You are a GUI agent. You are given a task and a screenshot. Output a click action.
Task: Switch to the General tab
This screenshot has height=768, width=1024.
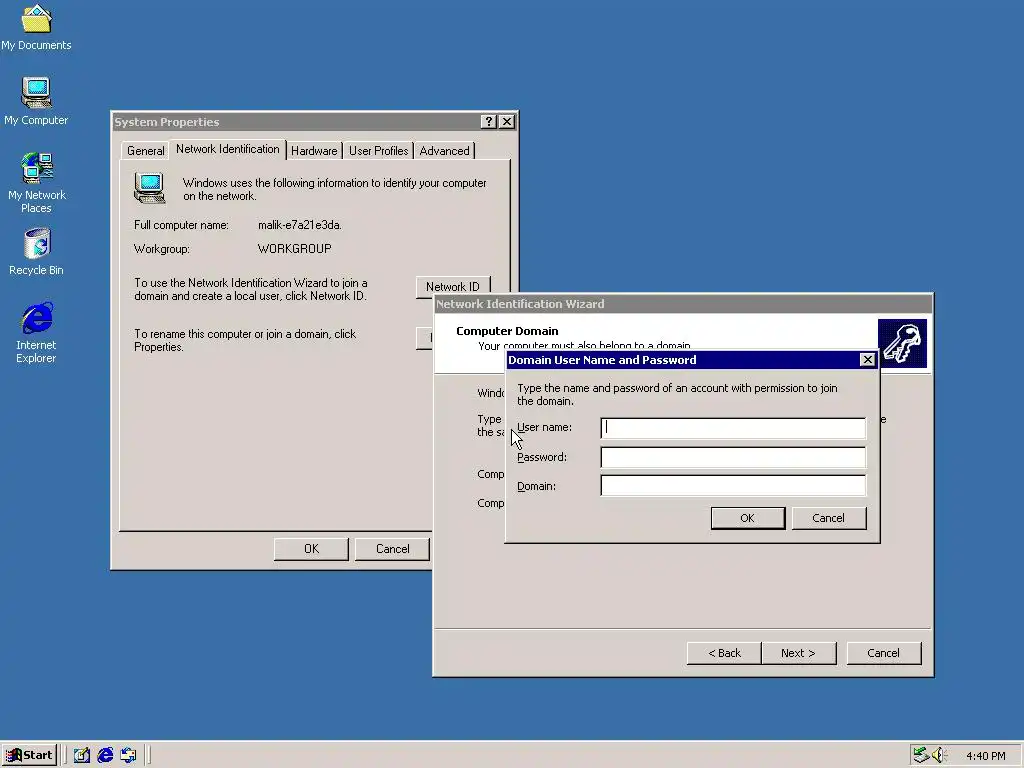(x=145, y=151)
